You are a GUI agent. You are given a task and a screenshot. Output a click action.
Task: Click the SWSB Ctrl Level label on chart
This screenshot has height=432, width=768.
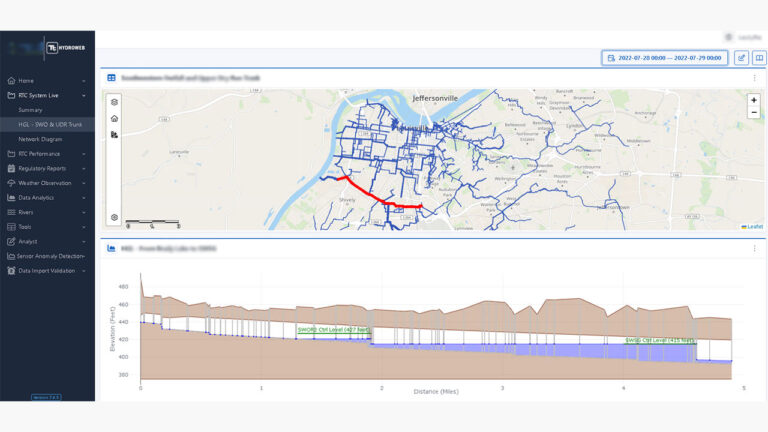pos(660,340)
